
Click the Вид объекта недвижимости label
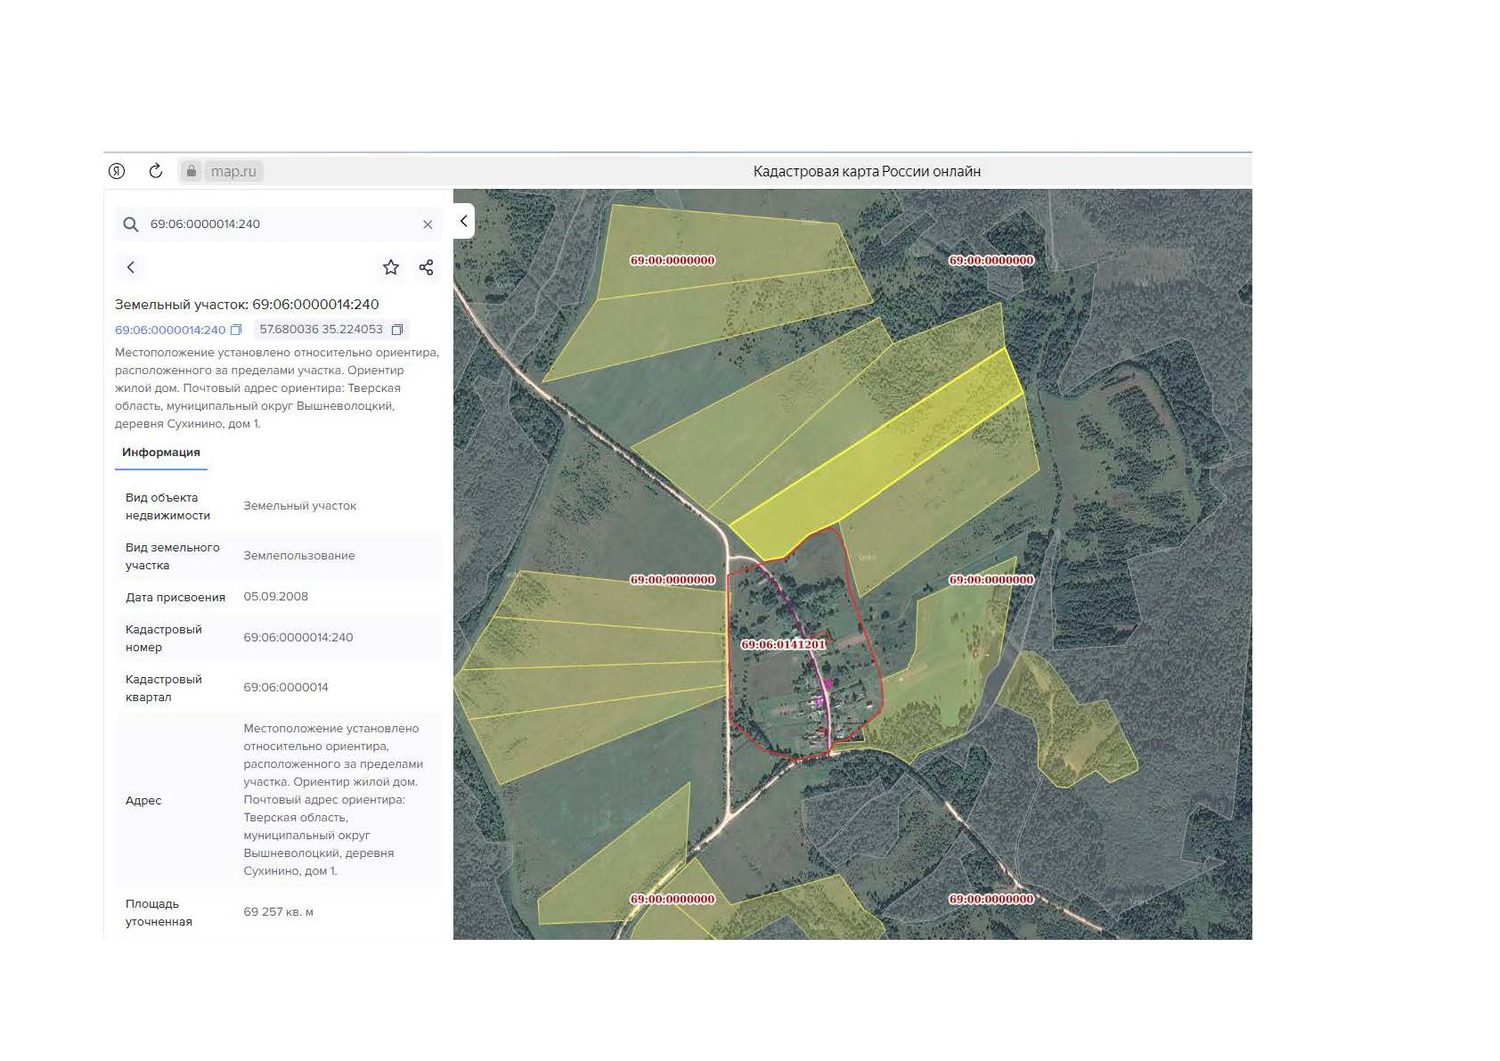(x=167, y=506)
